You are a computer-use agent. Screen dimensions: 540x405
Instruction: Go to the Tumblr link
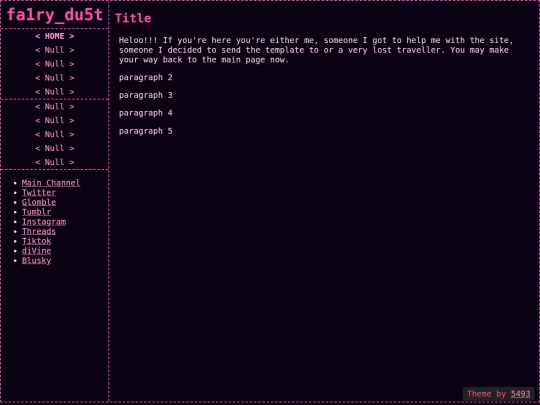click(x=36, y=212)
